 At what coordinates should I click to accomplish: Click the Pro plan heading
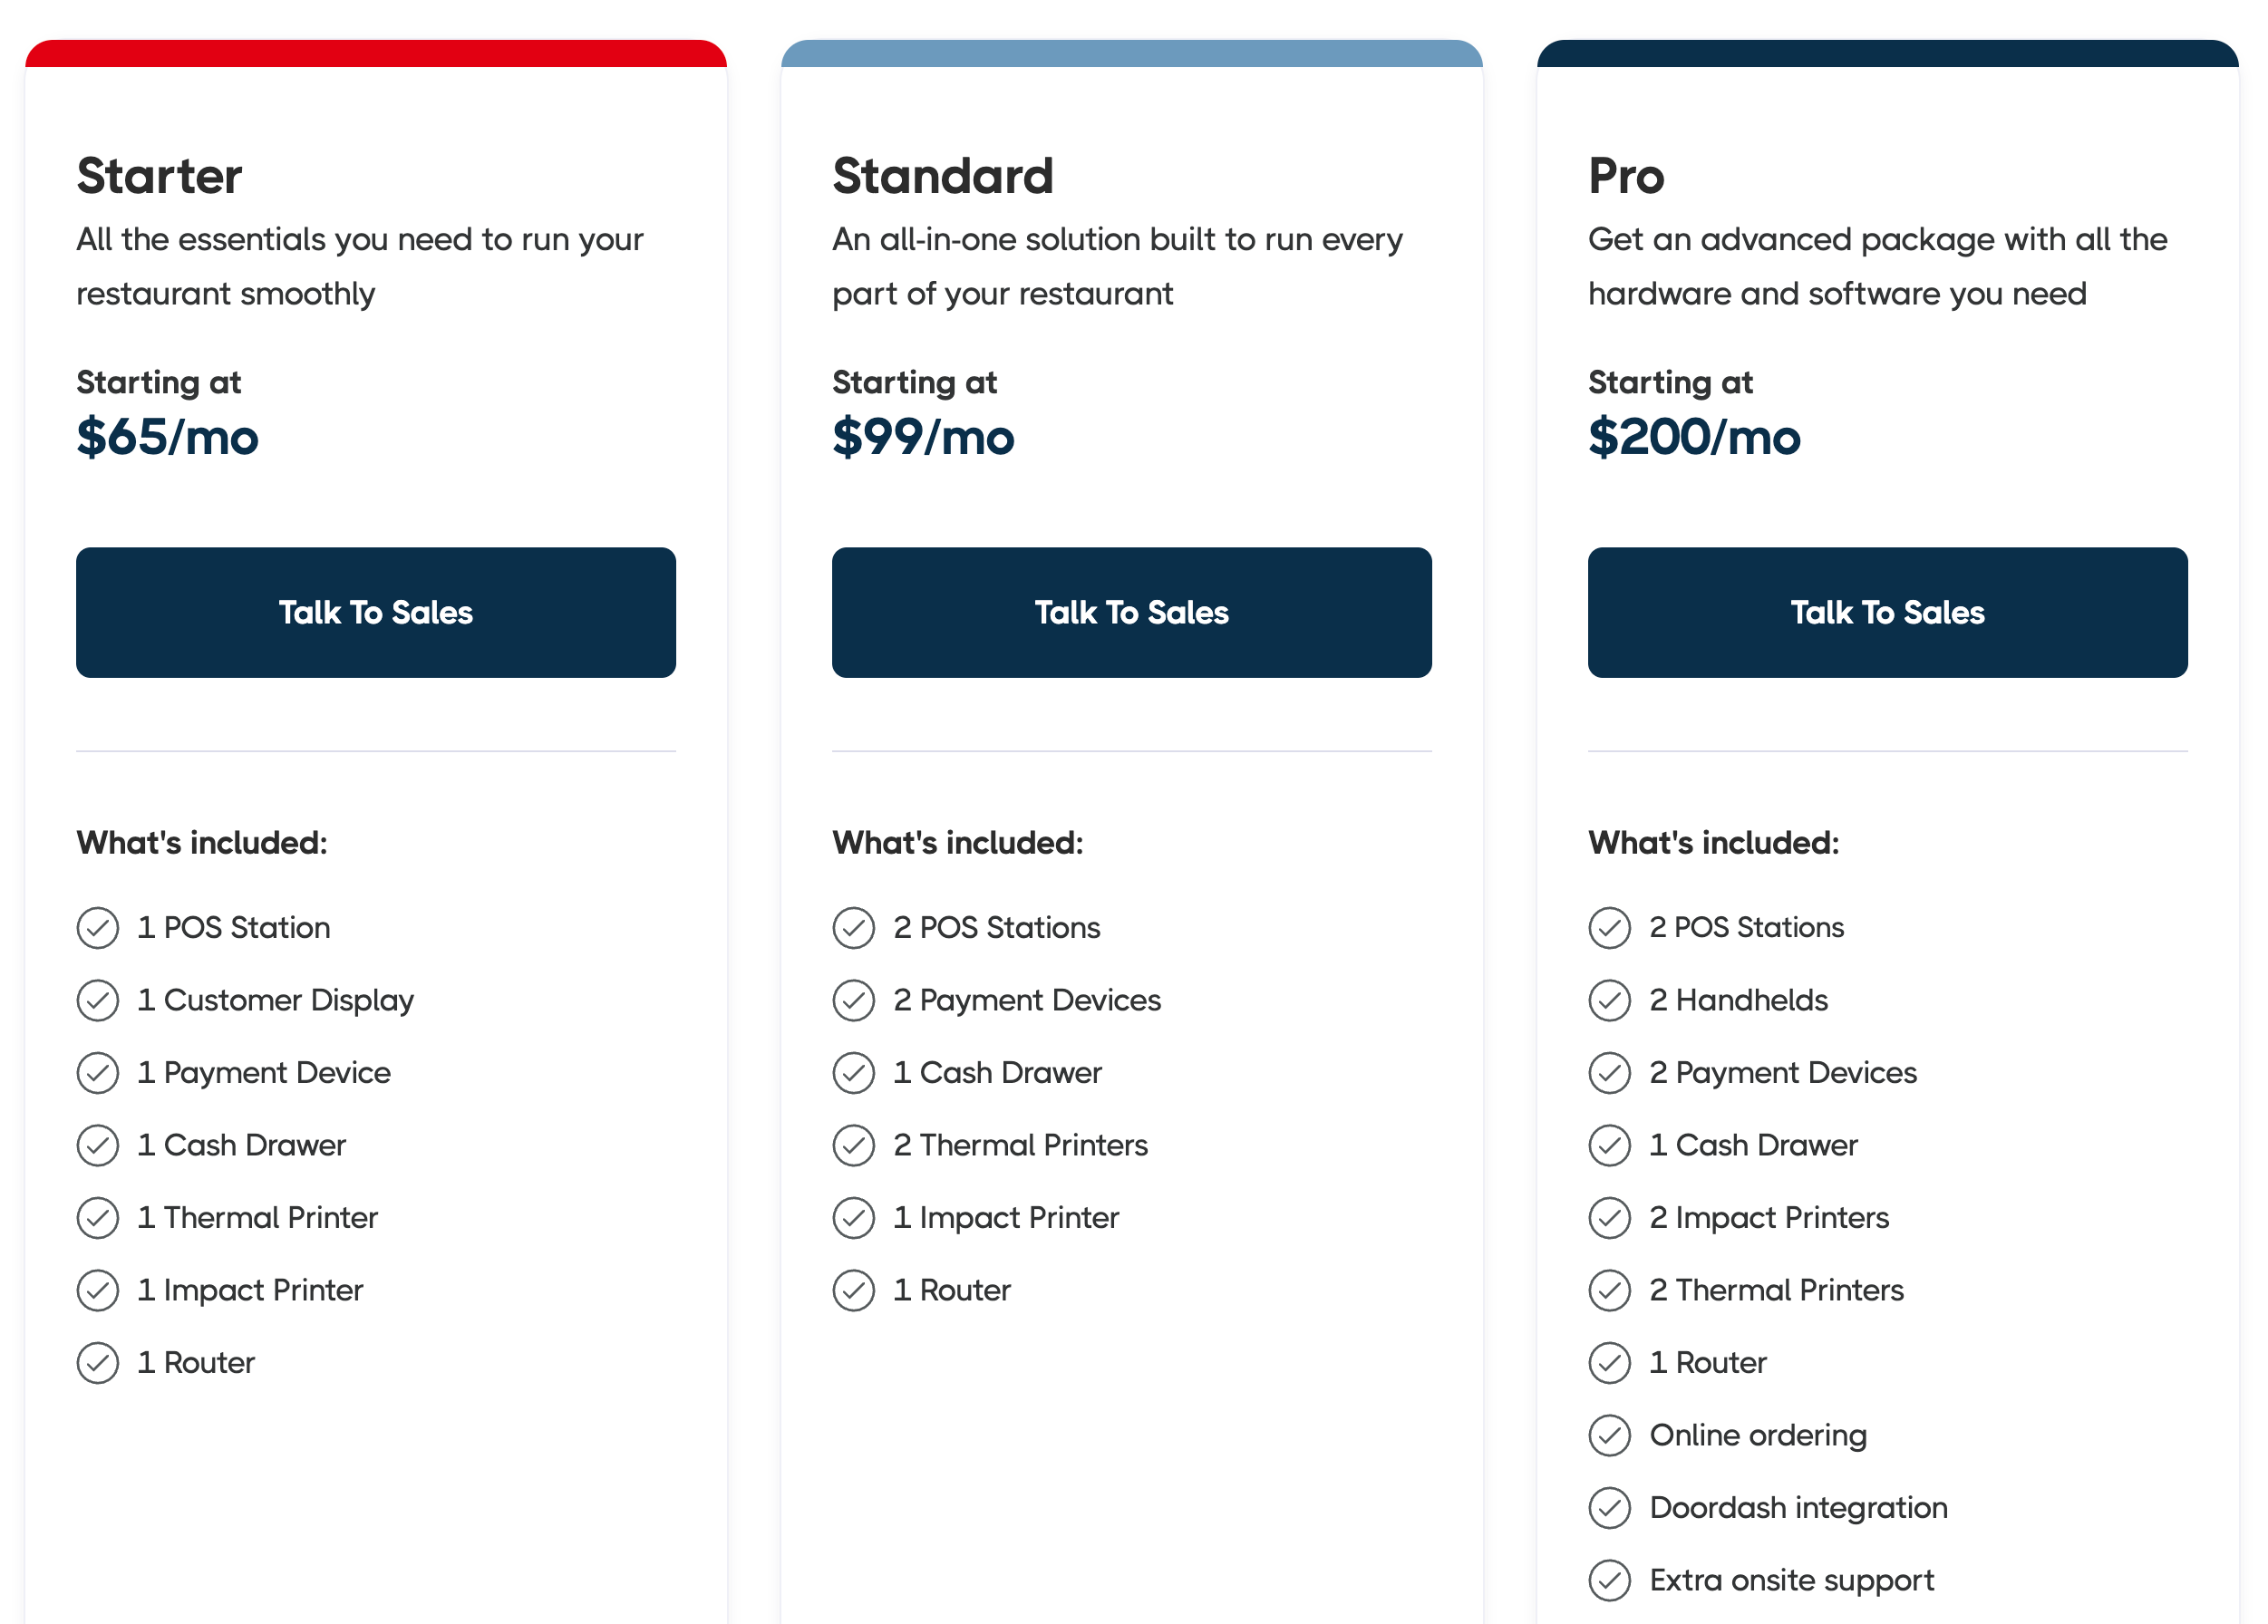coord(1626,176)
